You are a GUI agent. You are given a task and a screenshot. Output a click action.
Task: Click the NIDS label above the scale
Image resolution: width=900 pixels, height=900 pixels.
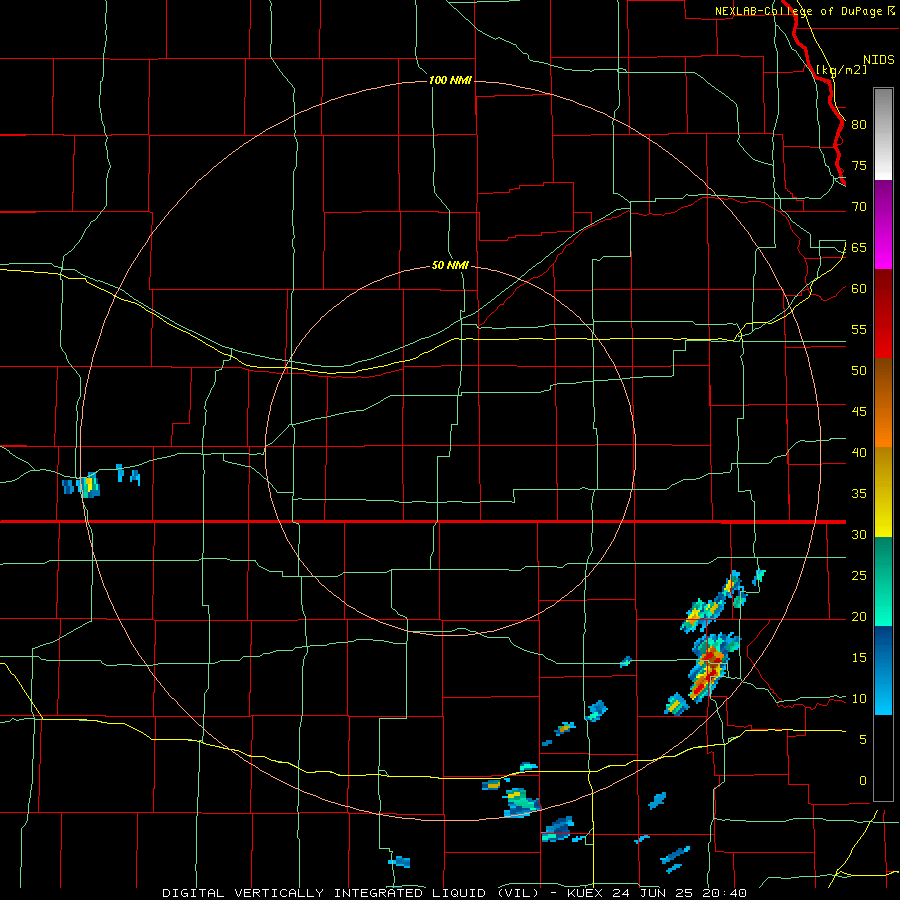[x=879, y=60]
